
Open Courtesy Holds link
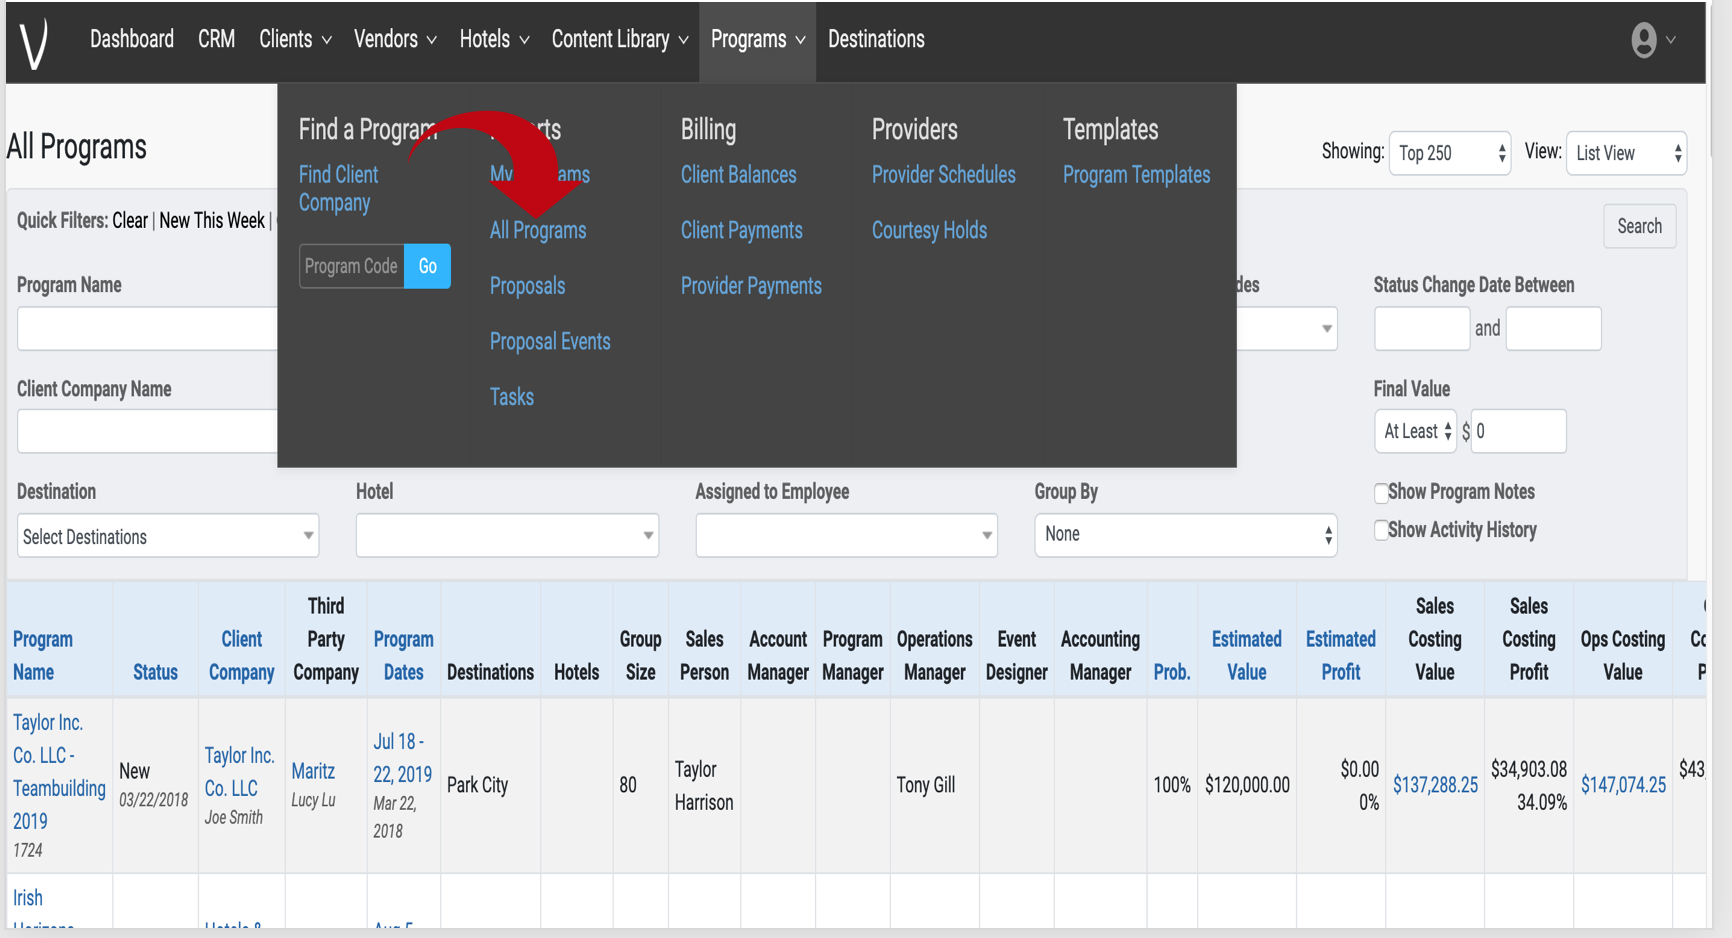click(929, 230)
